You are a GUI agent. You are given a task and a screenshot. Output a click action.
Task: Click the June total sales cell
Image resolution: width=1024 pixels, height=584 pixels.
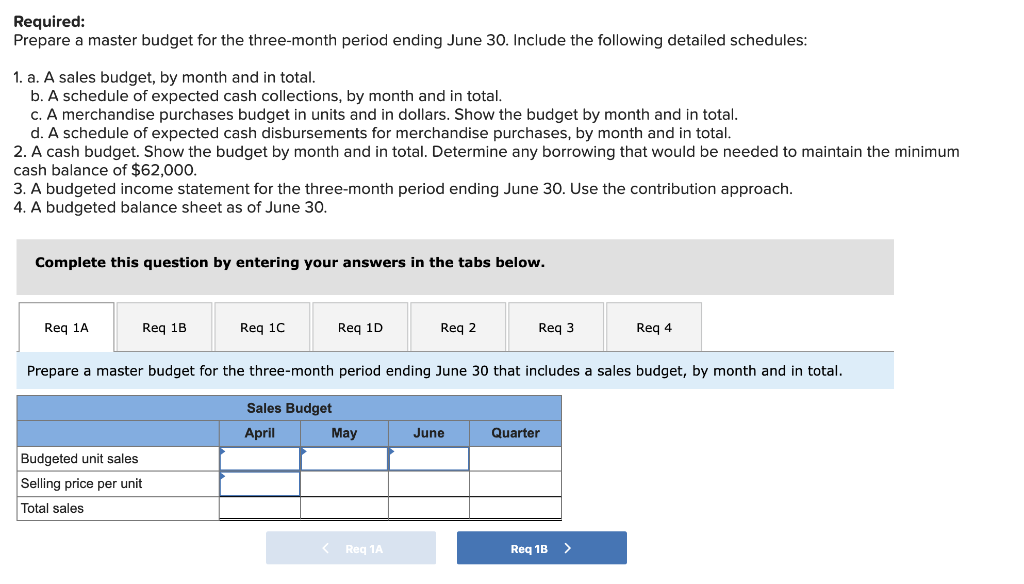click(429, 508)
